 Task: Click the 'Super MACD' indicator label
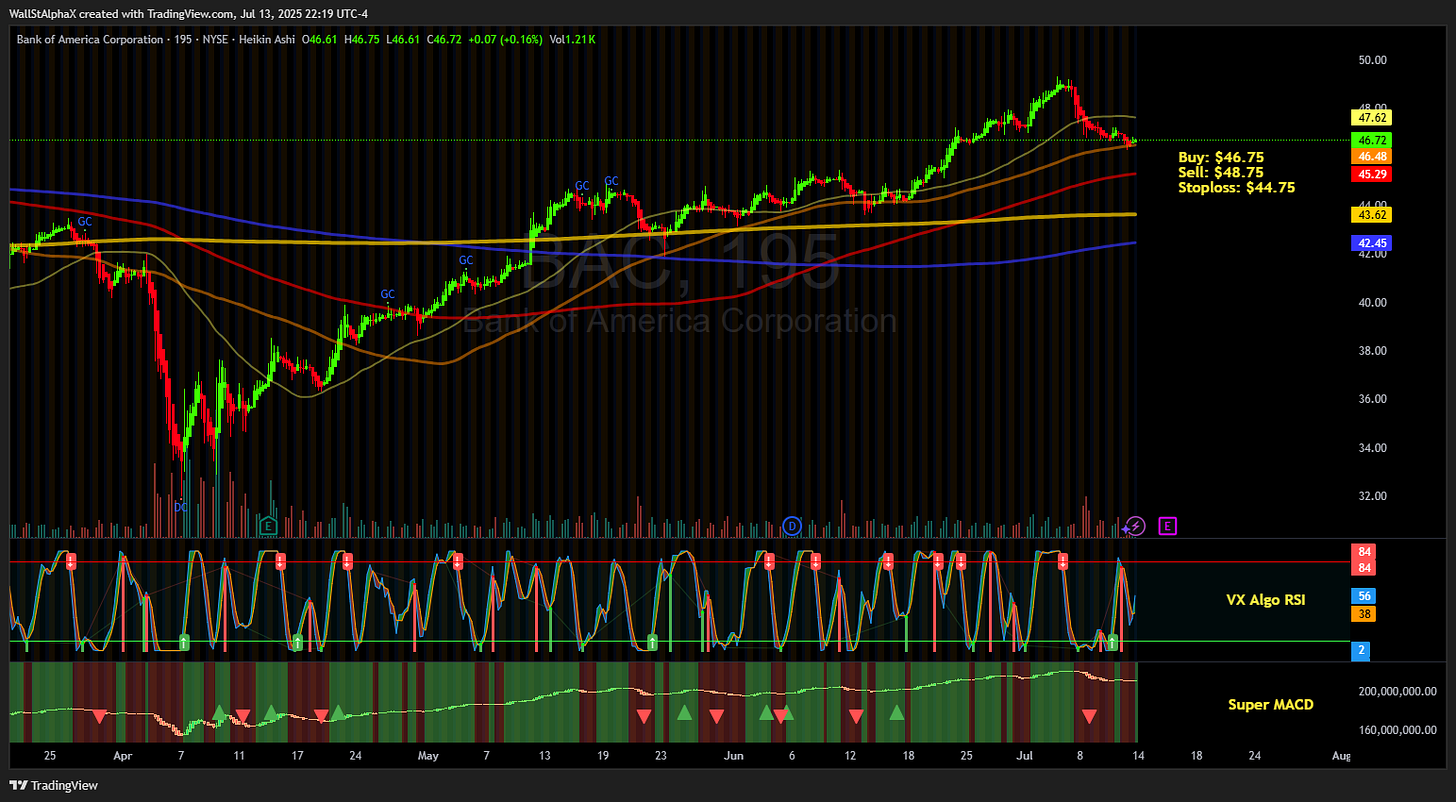click(x=1270, y=704)
